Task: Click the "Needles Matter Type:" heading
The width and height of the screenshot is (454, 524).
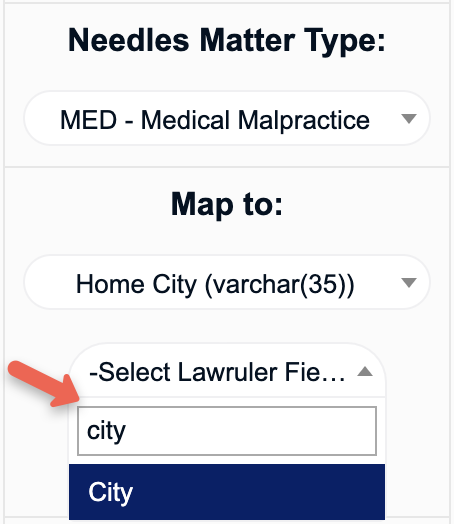Action: (227, 40)
